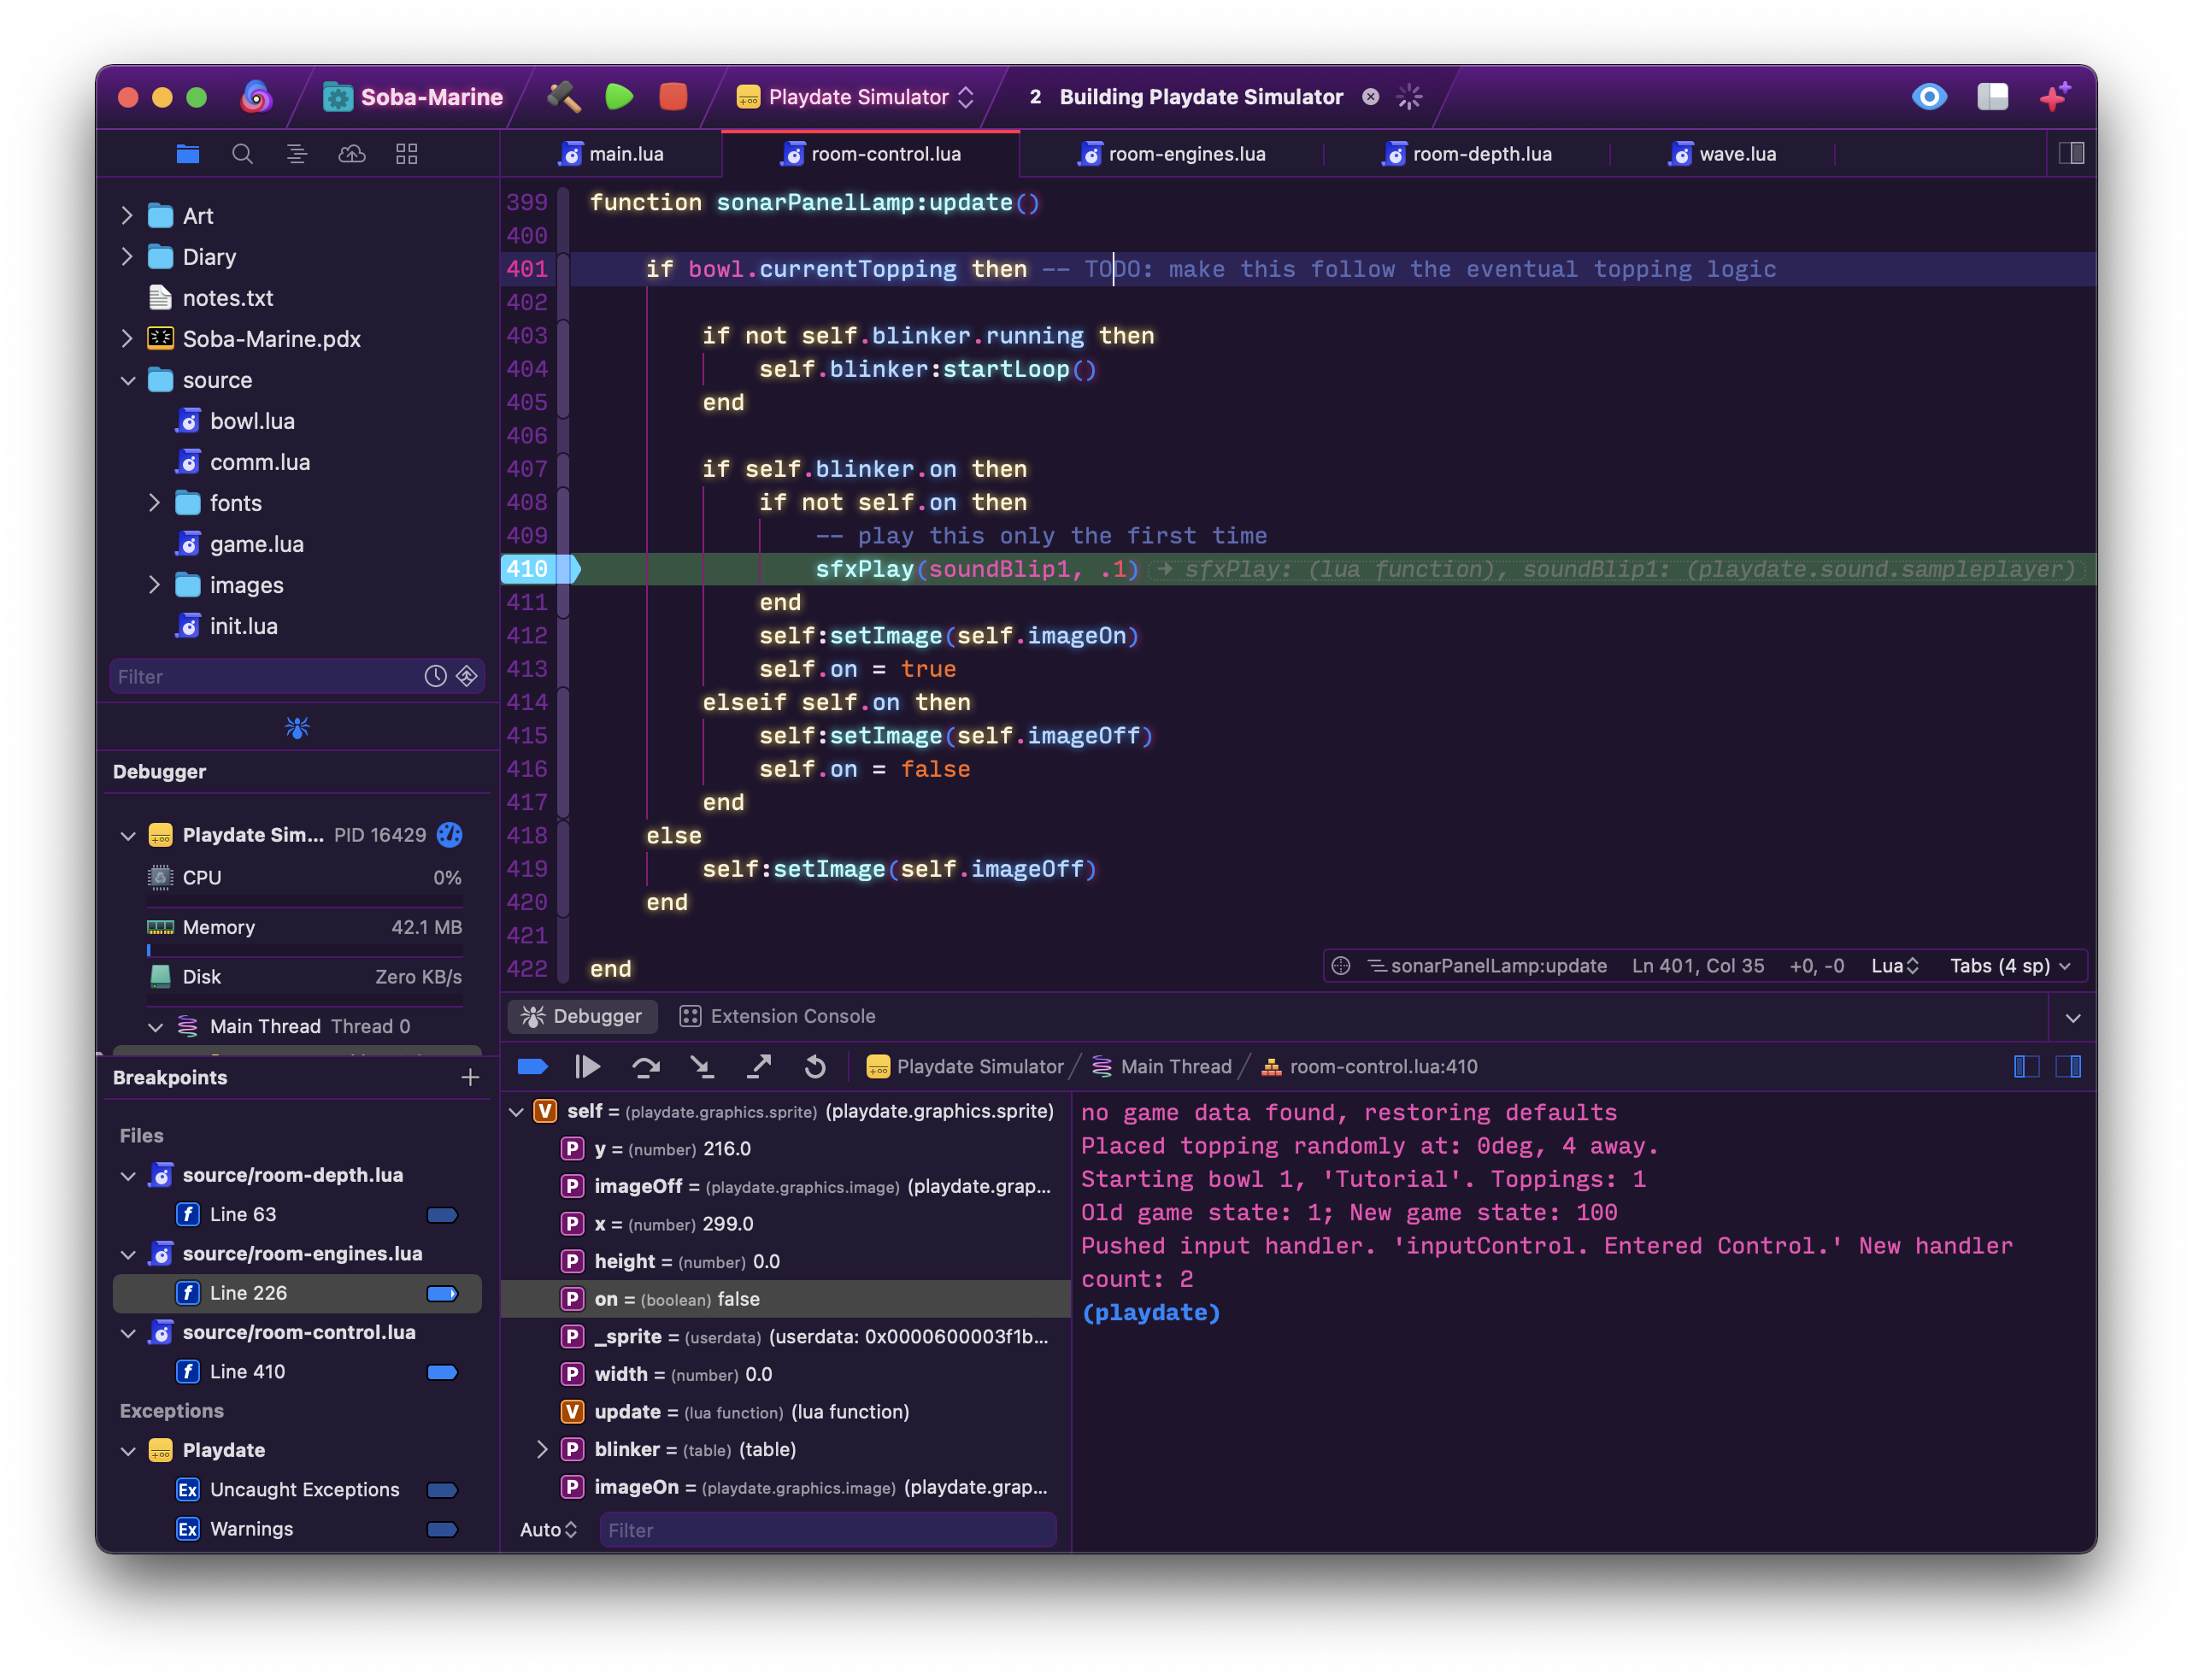Toggle the Line 63 breakpoint
This screenshot has width=2193, height=1680.
pyautogui.click(x=442, y=1215)
